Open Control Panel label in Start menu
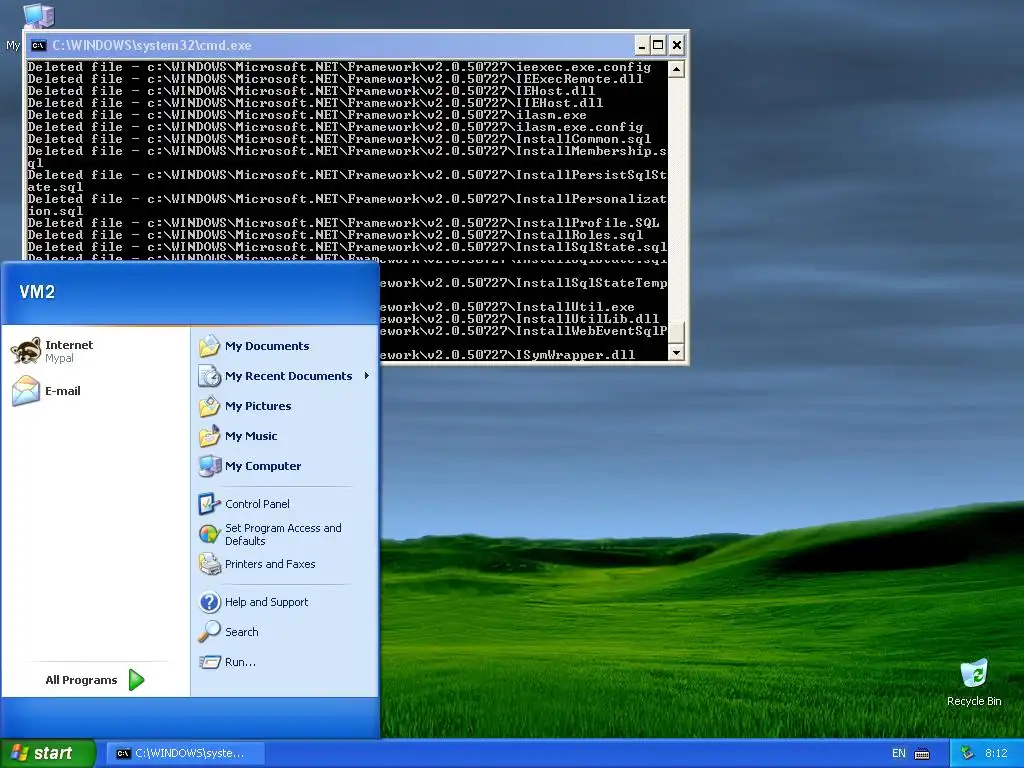 pyautogui.click(x=257, y=504)
